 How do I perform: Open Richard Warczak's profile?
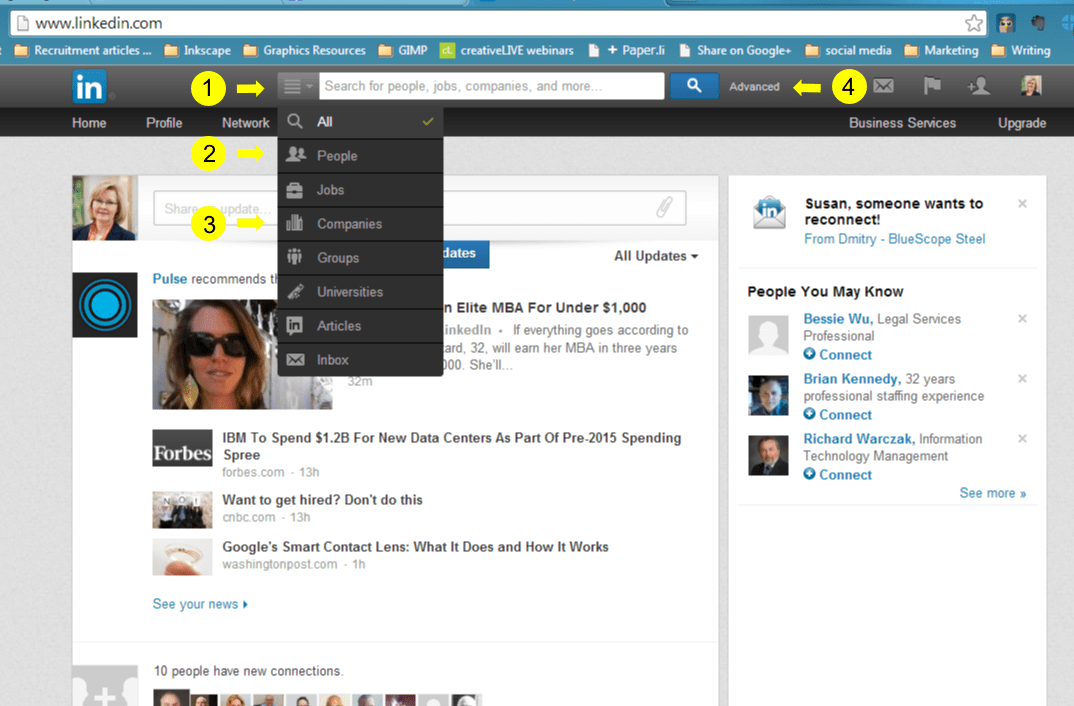pos(858,438)
